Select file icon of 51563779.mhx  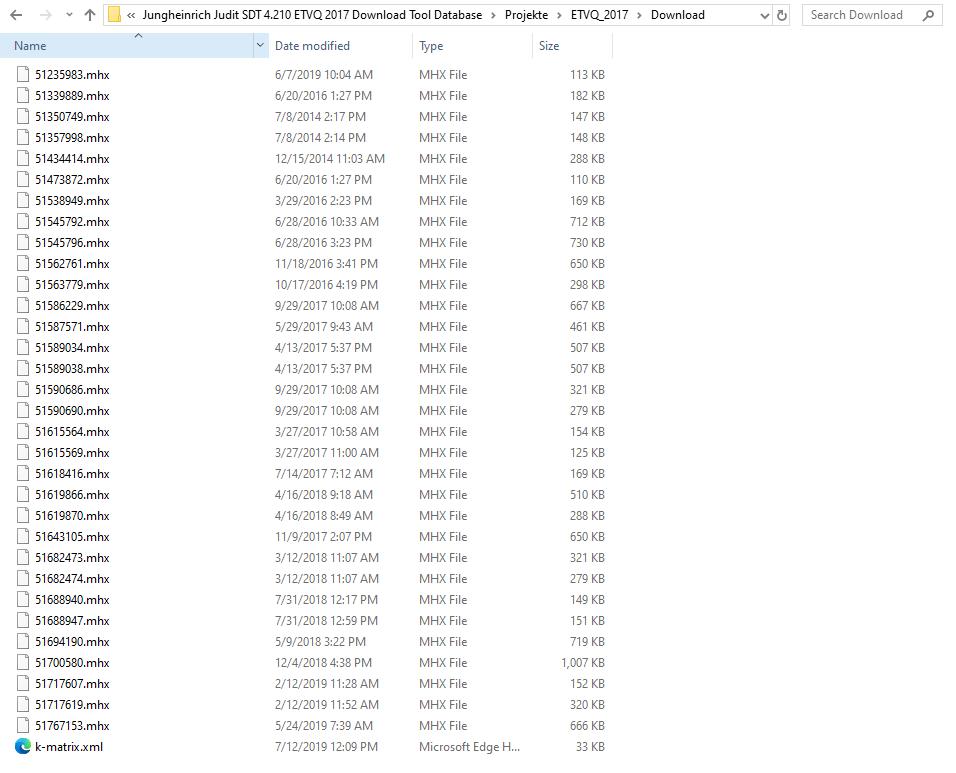(x=23, y=285)
